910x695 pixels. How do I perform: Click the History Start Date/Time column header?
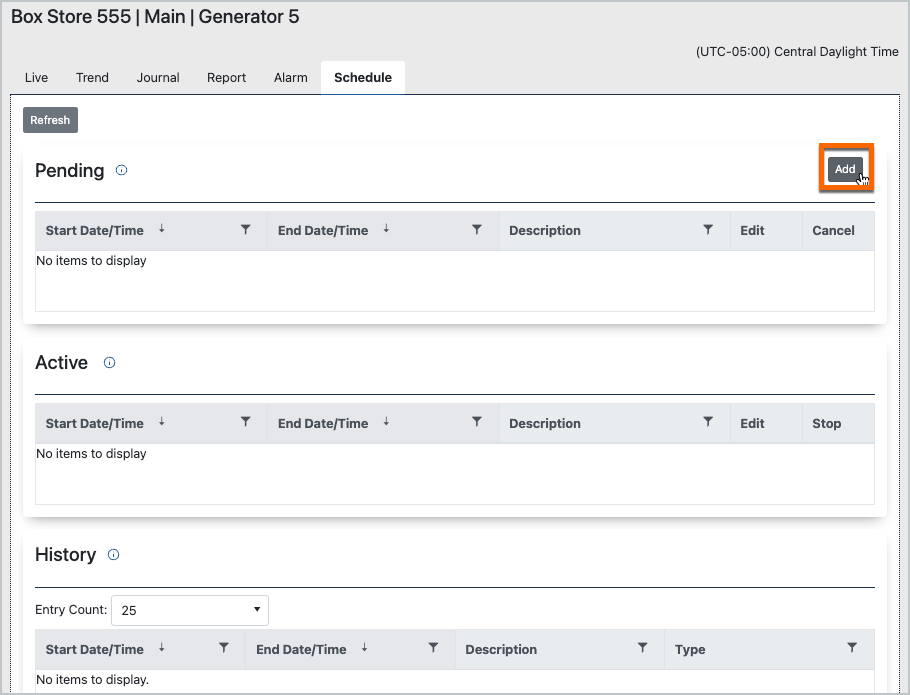click(x=95, y=649)
